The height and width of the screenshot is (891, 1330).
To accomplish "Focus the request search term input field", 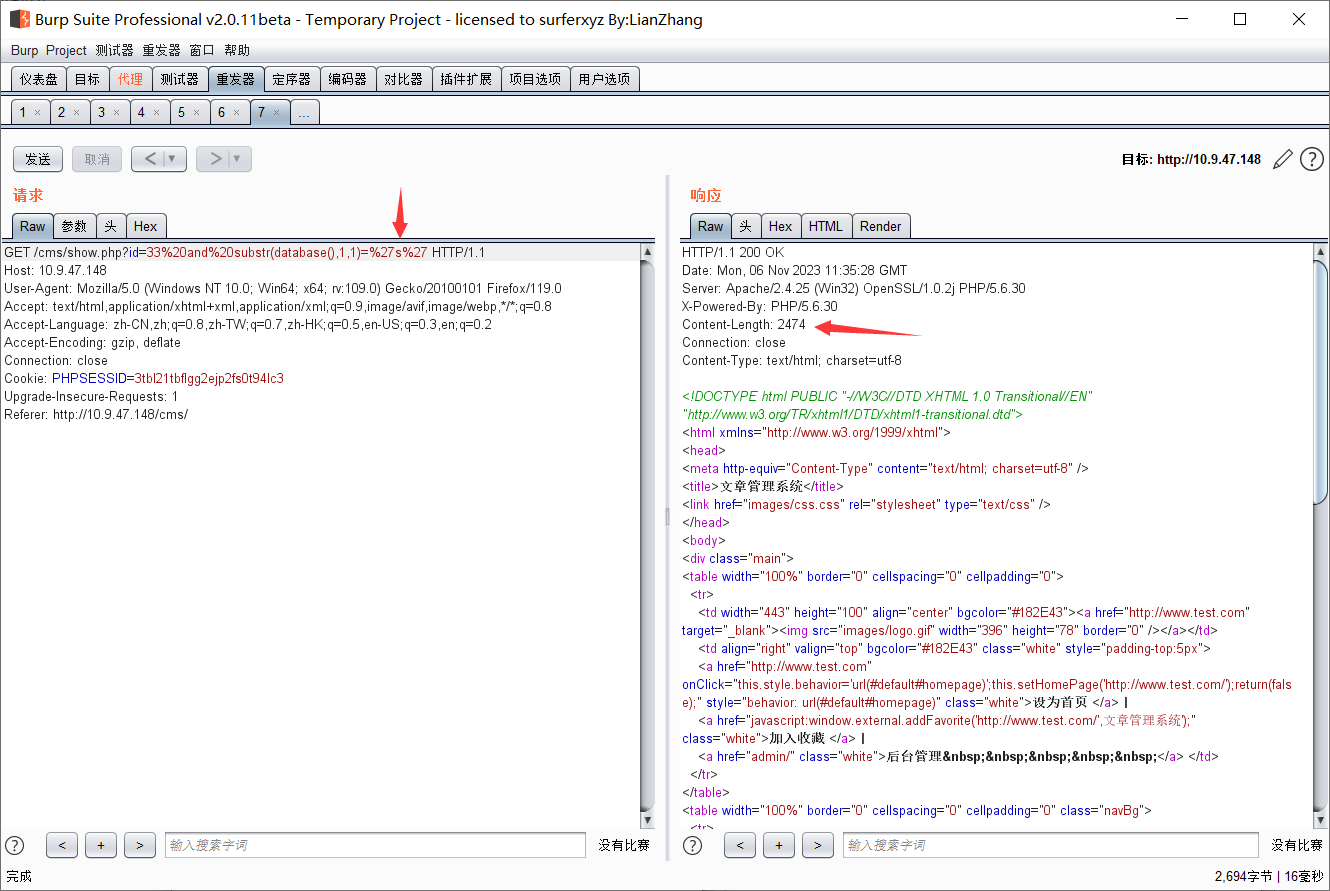I will 375,845.
